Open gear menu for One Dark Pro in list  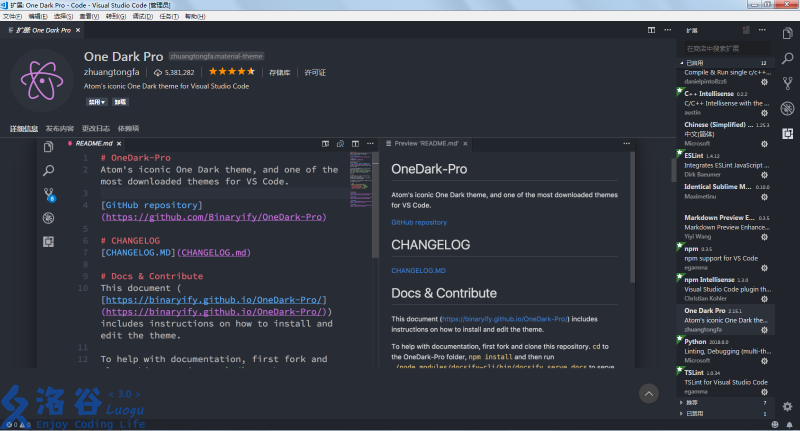click(x=764, y=330)
